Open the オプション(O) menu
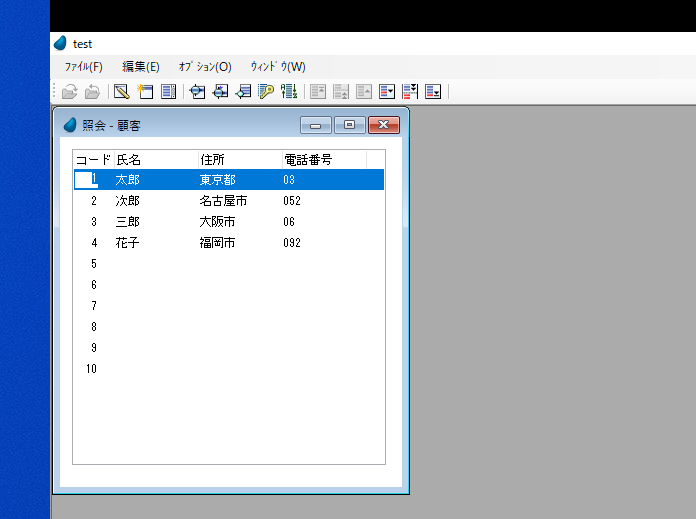This screenshot has width=696, height=519. point(205,67)
